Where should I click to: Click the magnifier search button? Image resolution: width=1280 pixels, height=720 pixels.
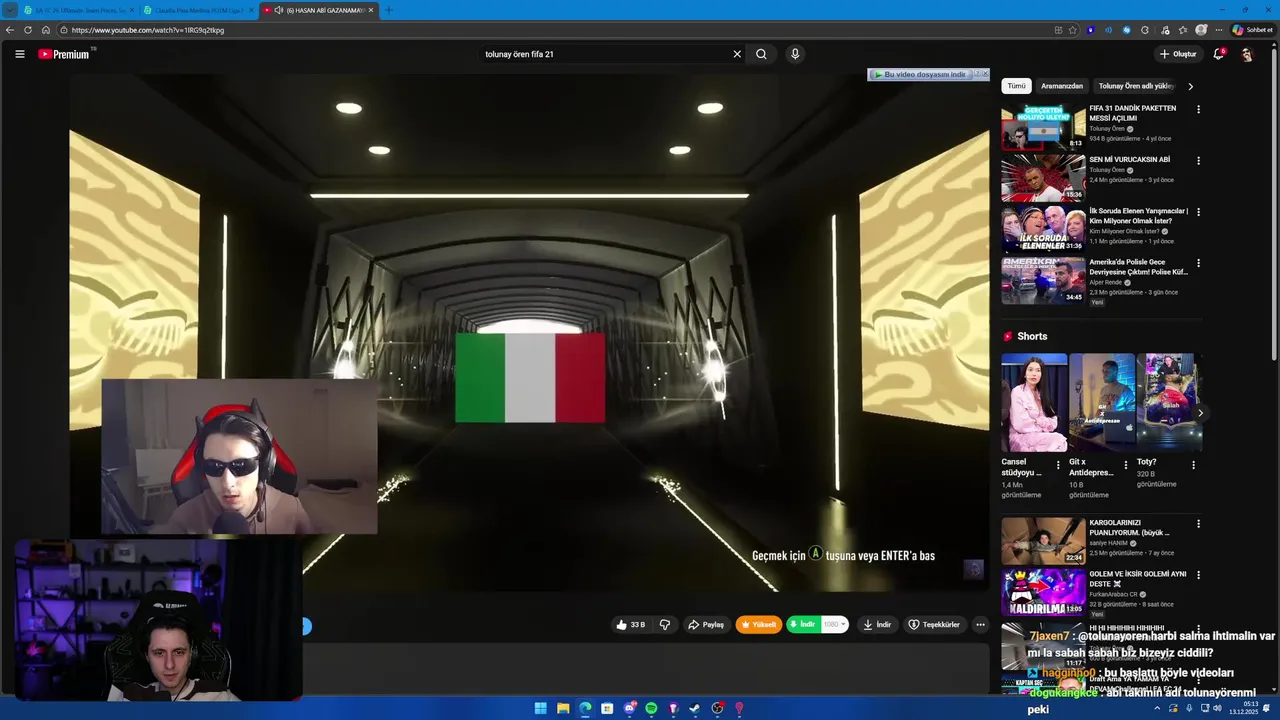761,54
